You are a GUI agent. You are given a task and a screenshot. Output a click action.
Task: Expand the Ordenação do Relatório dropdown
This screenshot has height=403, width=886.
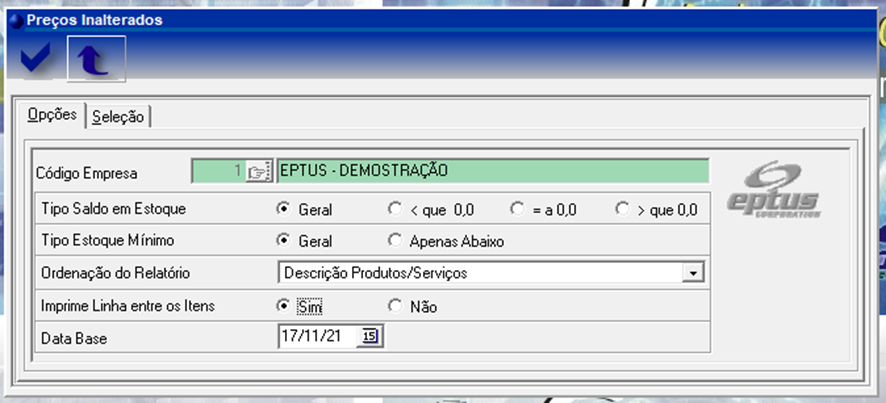click(x=690, y=273)
